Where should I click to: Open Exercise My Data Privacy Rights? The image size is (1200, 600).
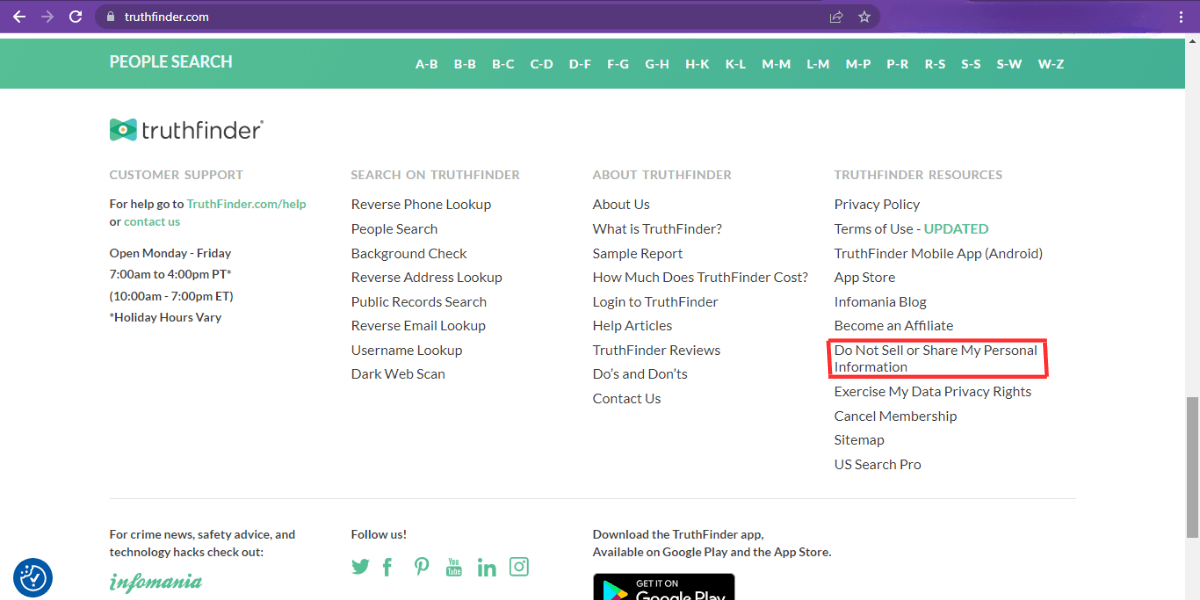933,392
